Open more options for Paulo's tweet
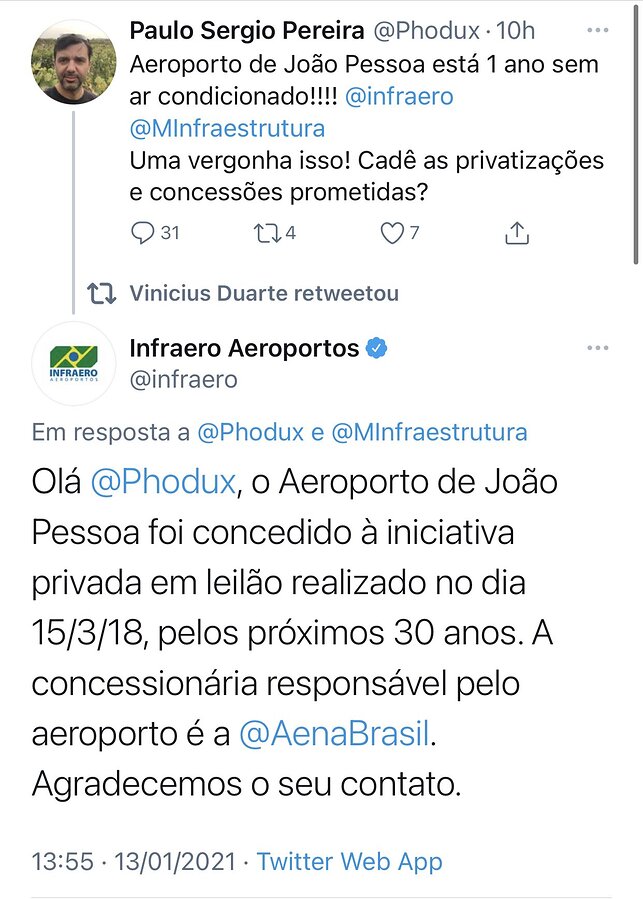Image resolution: width=643 pixels, height=899 pixels. pyautogui.click(x=598, y=31)
